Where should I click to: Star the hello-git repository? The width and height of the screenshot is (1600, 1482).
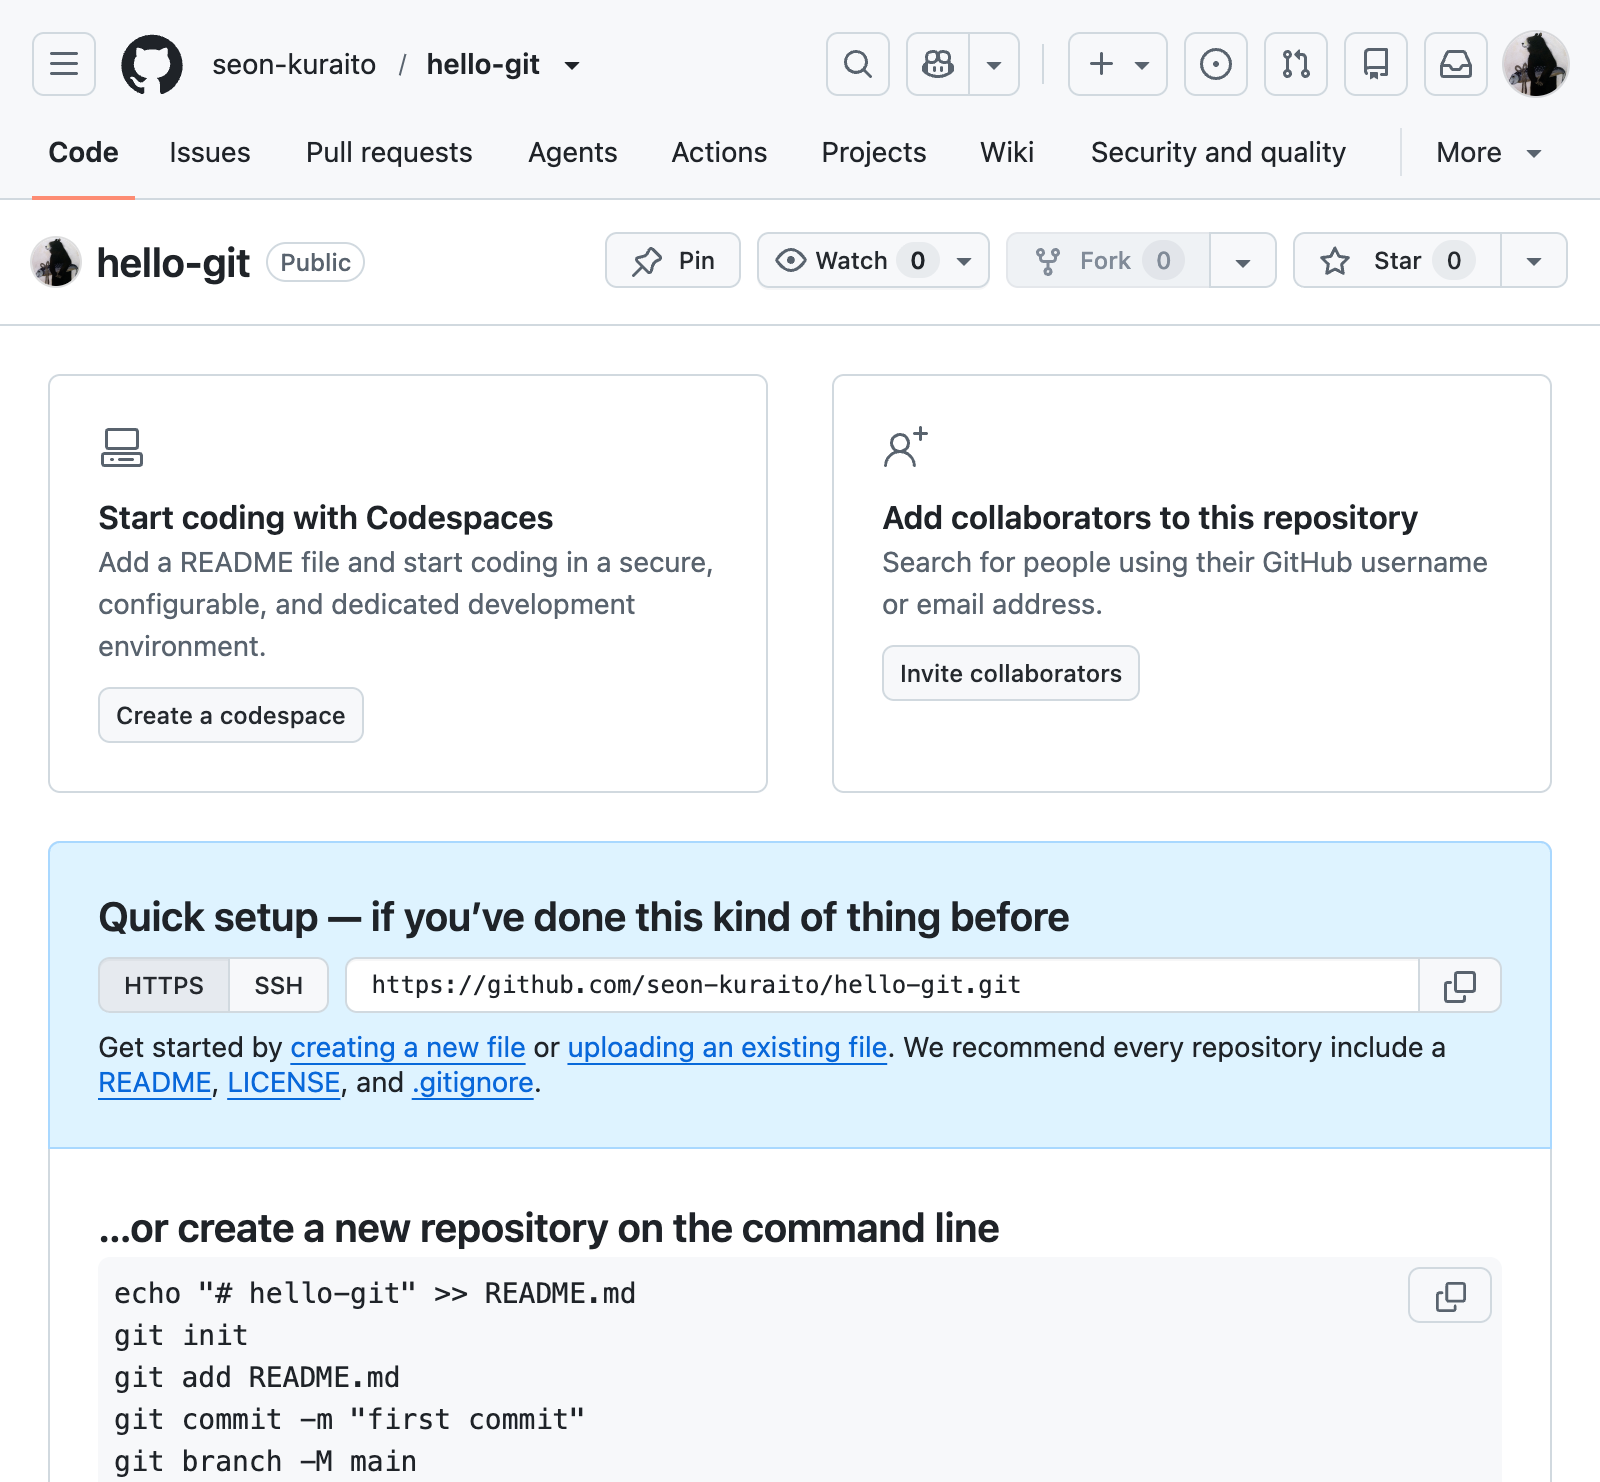click(x=1397, y=260)
